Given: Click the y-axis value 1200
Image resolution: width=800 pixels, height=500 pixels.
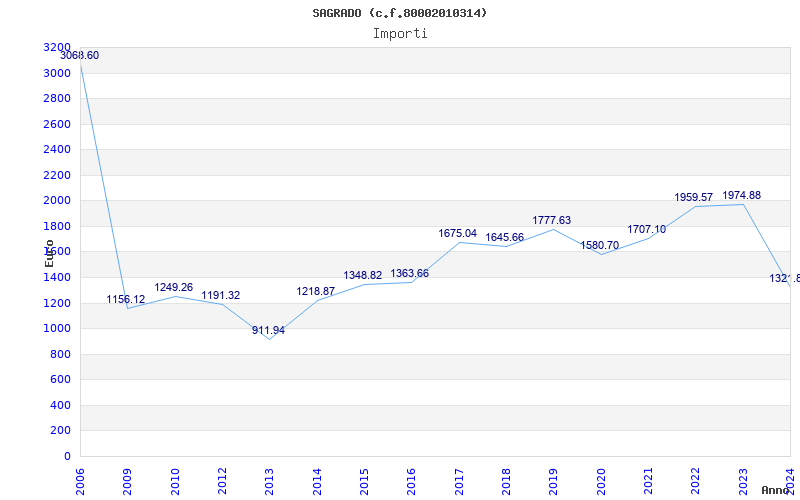Looking at the screenshot, I should (57, 303).
